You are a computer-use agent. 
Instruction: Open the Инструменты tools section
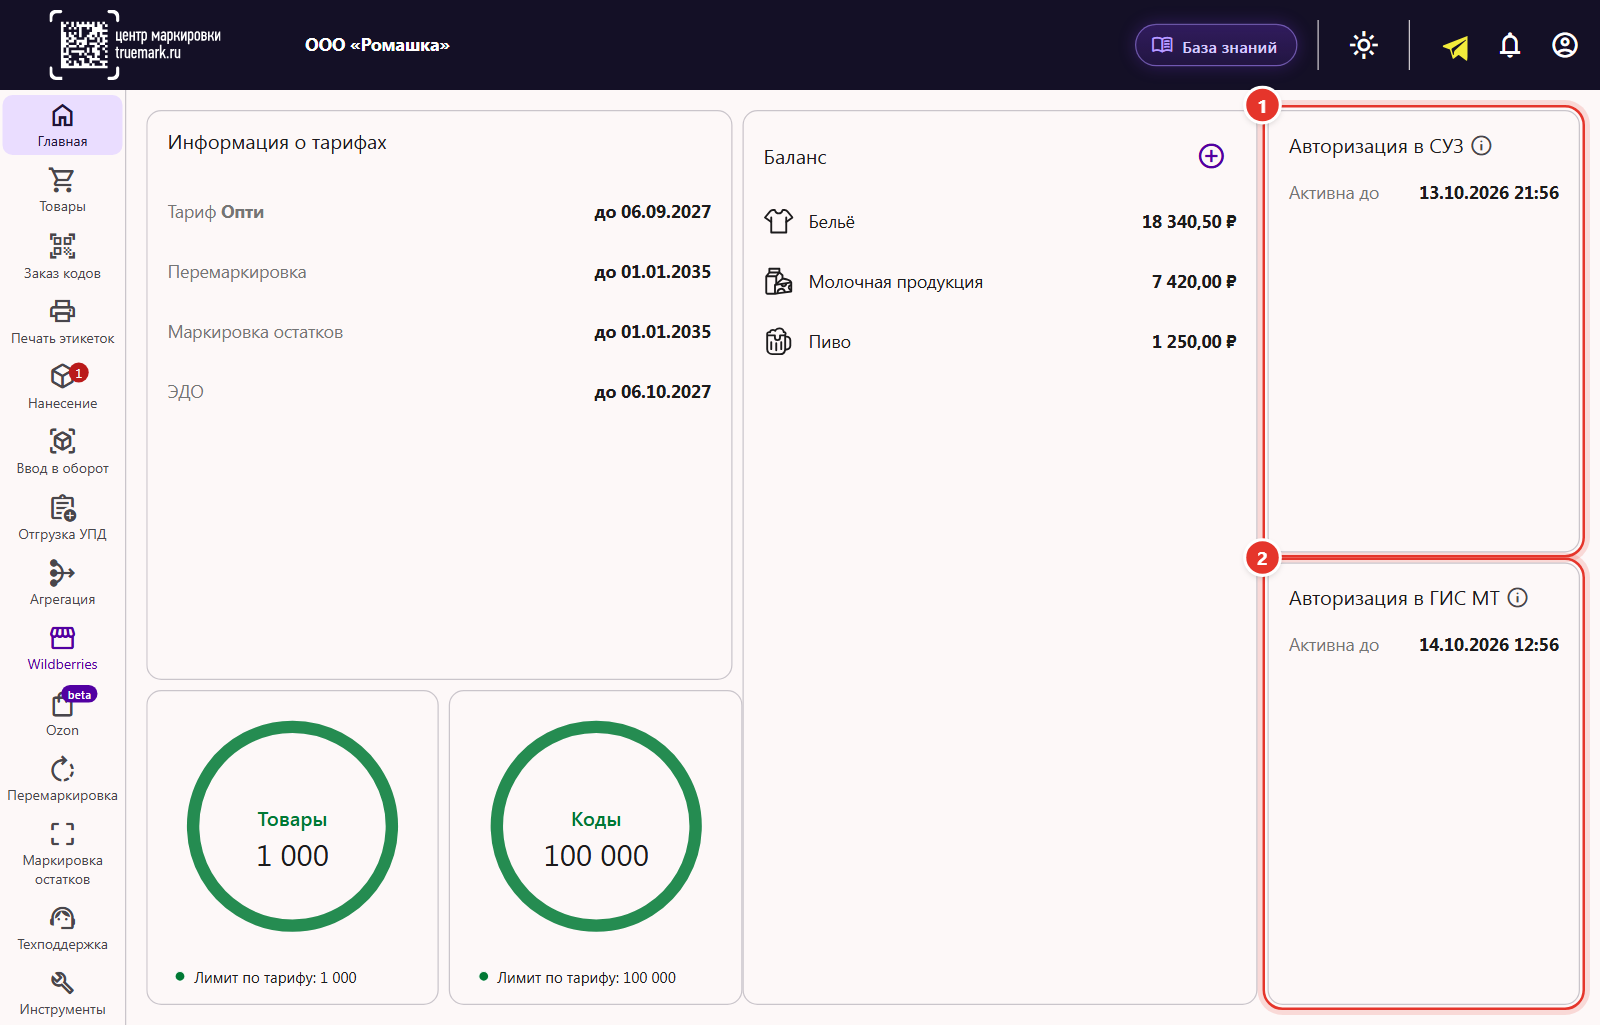[62, 993]
